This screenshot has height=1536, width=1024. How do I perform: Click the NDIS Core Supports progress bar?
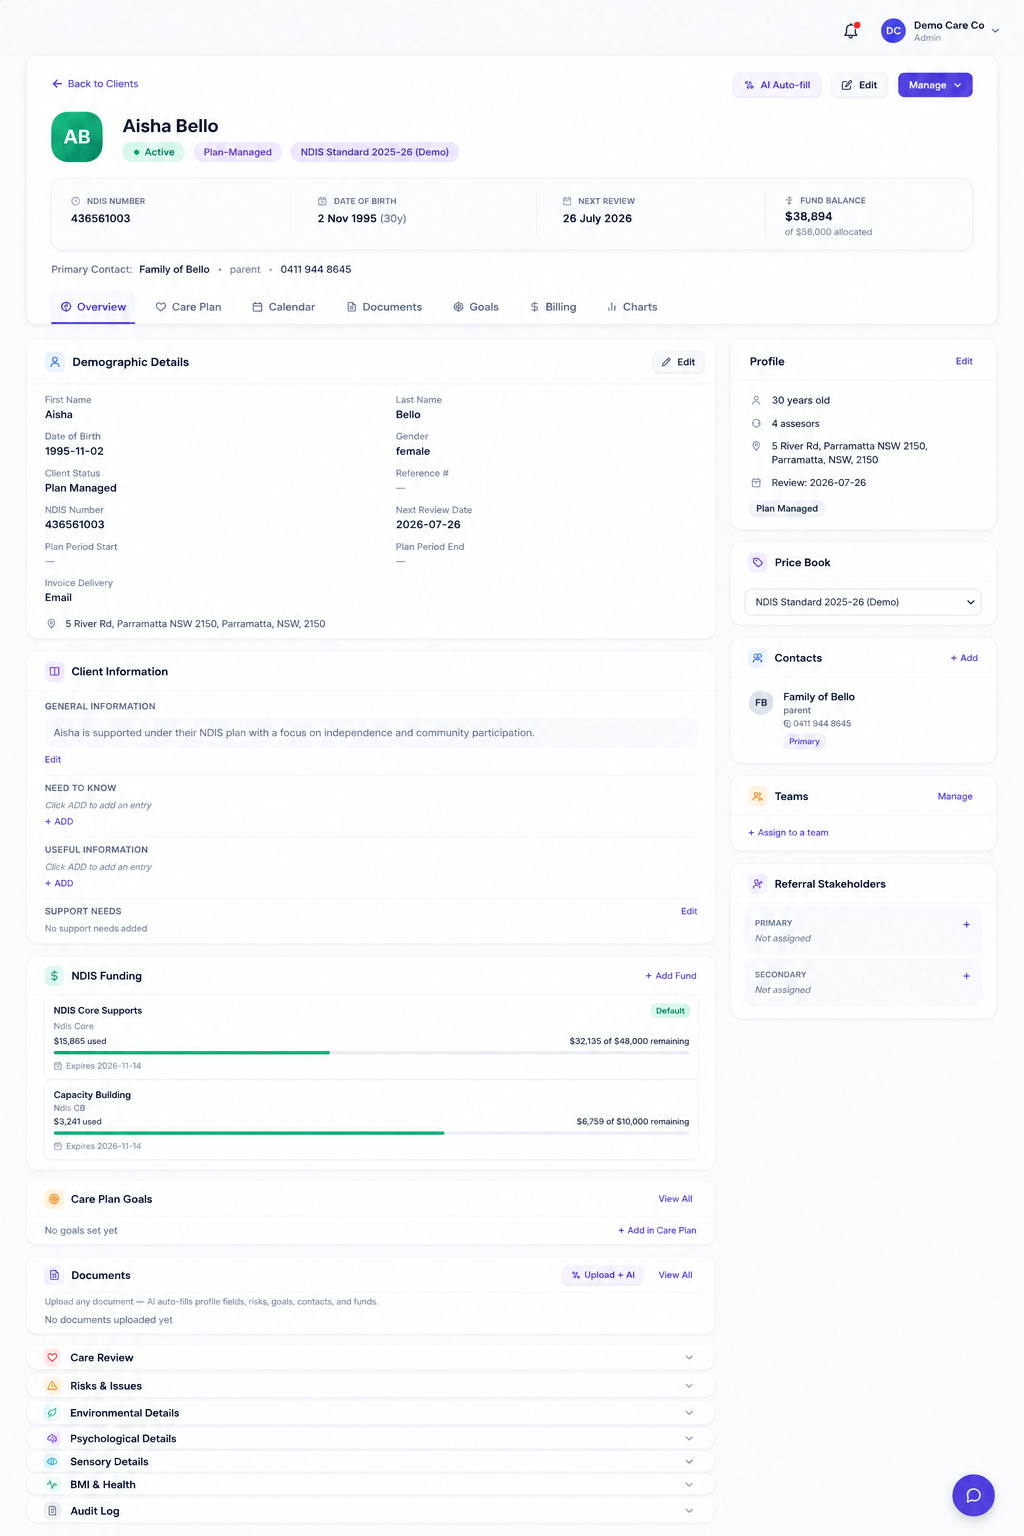[371, 1053]
